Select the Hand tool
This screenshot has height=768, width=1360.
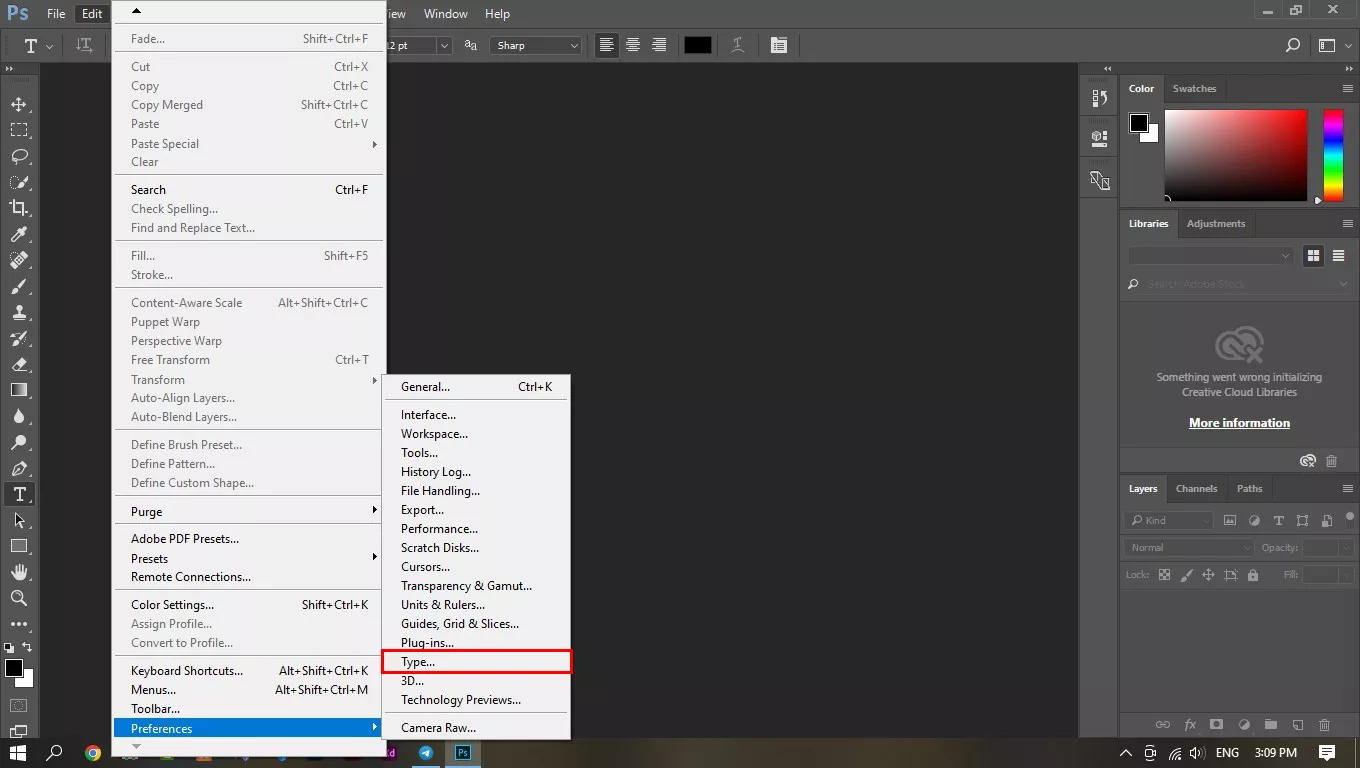point(19,572)
